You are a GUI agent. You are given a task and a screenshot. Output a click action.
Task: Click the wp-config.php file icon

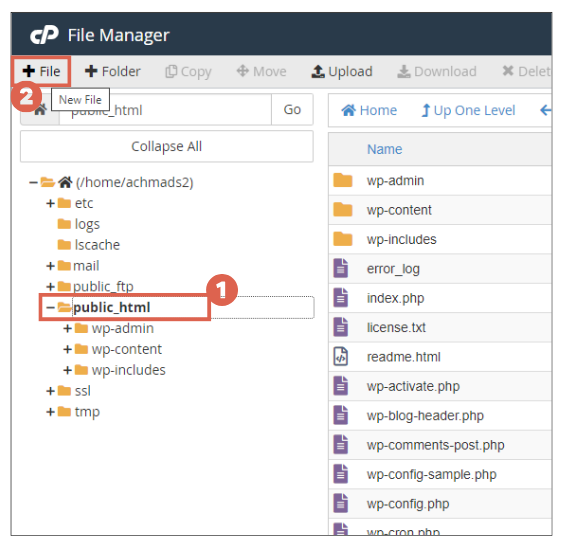pos(340,503)
